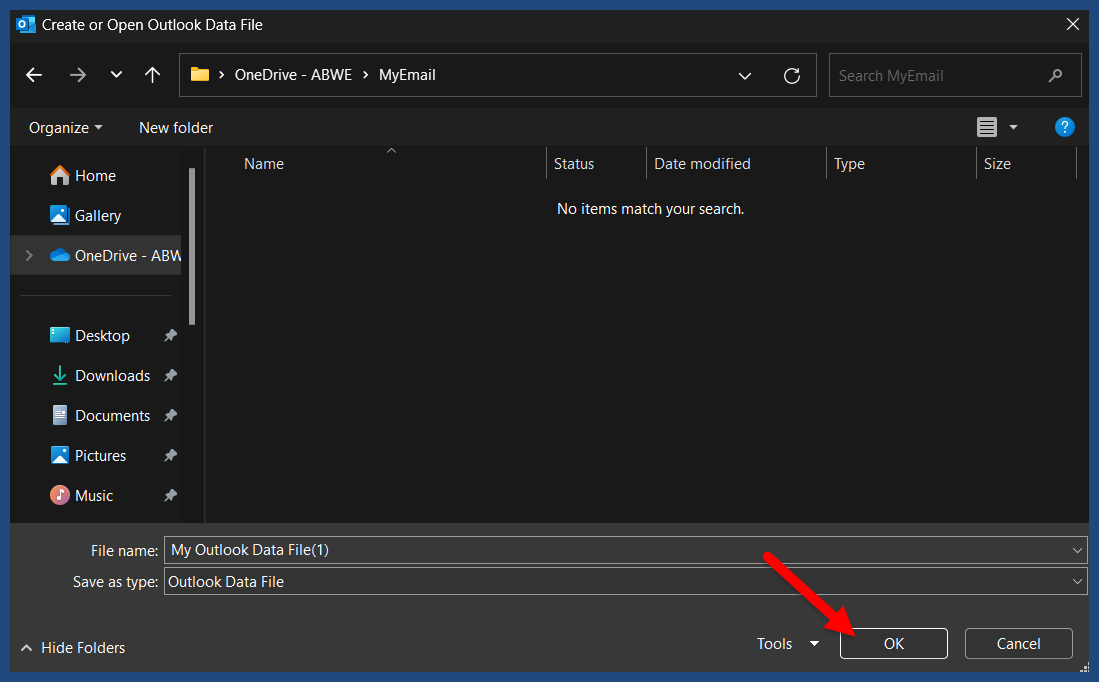Expand the File name dropdown arrow
This screenshot has height=682, width=1099.
point(1077,550)
